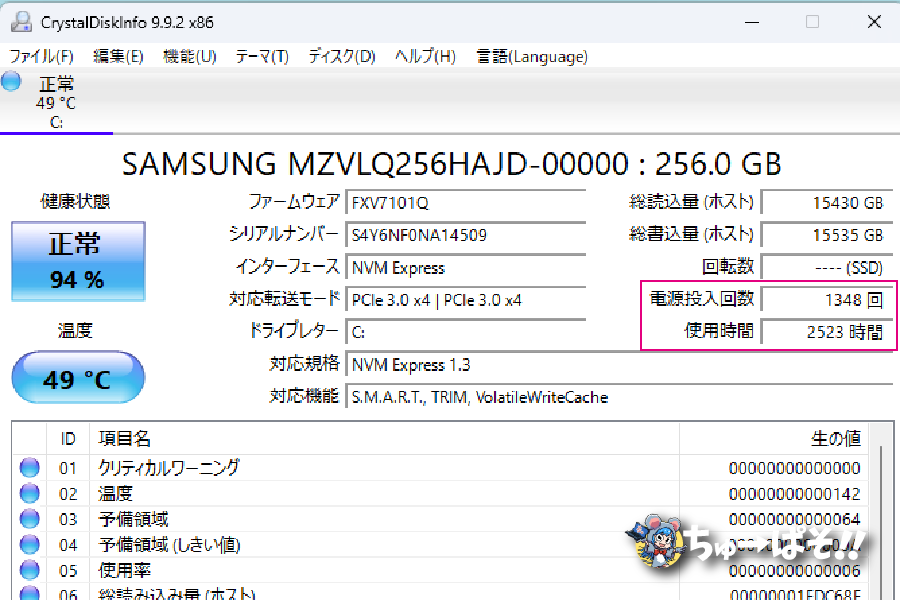This screenshot has height=600, width=900.
Task: Click the 正常 94 % health status button
Action: pyautogui.click(x=78, y=261)
